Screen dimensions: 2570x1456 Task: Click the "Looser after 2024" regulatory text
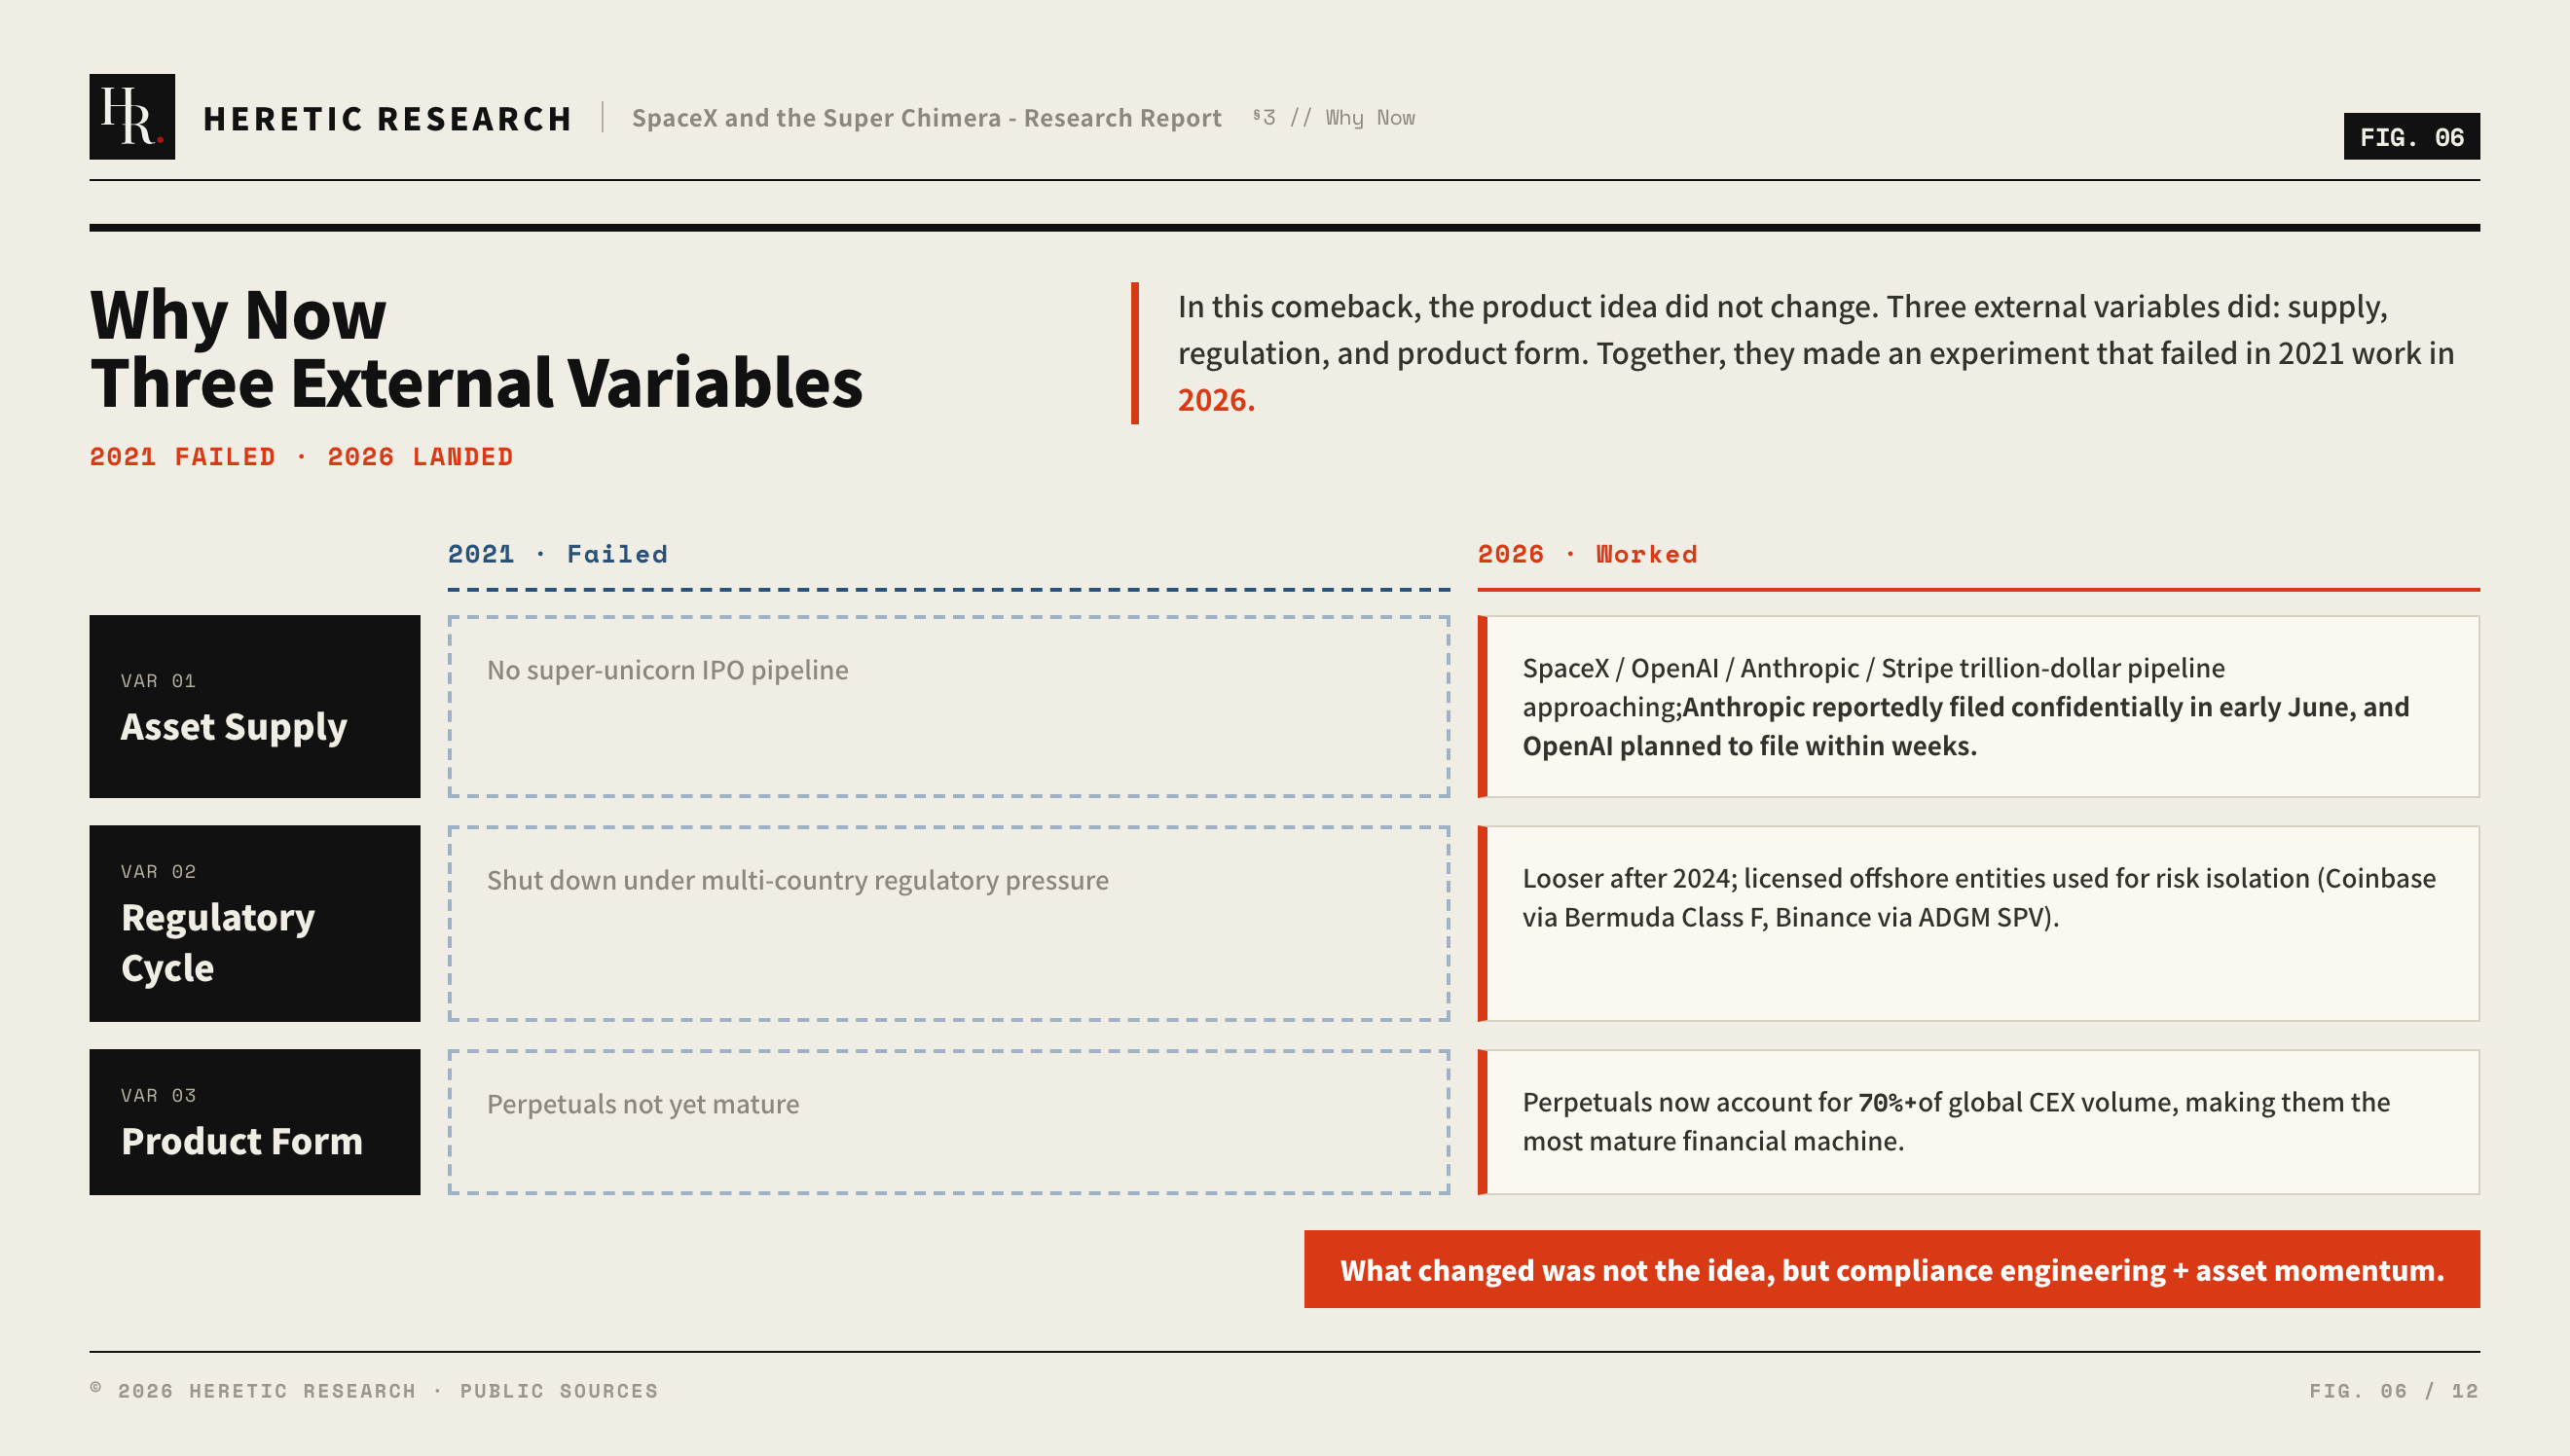1979,898
